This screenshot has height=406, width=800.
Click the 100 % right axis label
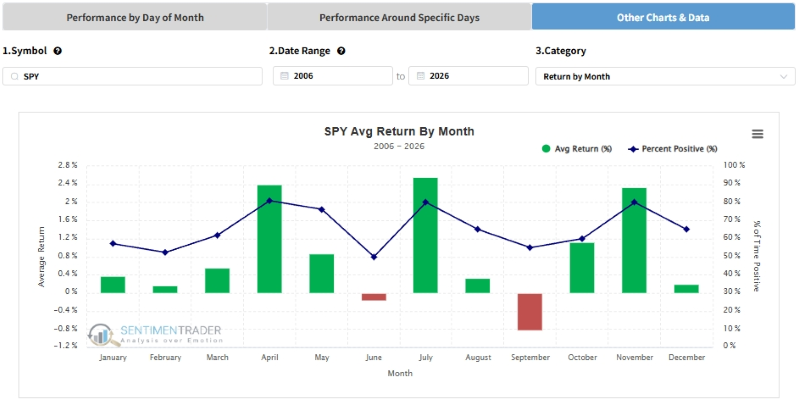click(735, 165)
